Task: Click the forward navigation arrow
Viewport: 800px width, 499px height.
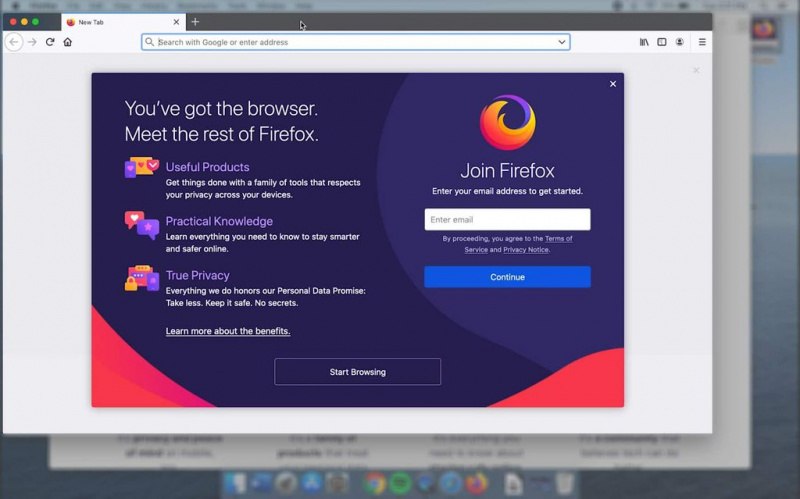Action: point(32,42)
